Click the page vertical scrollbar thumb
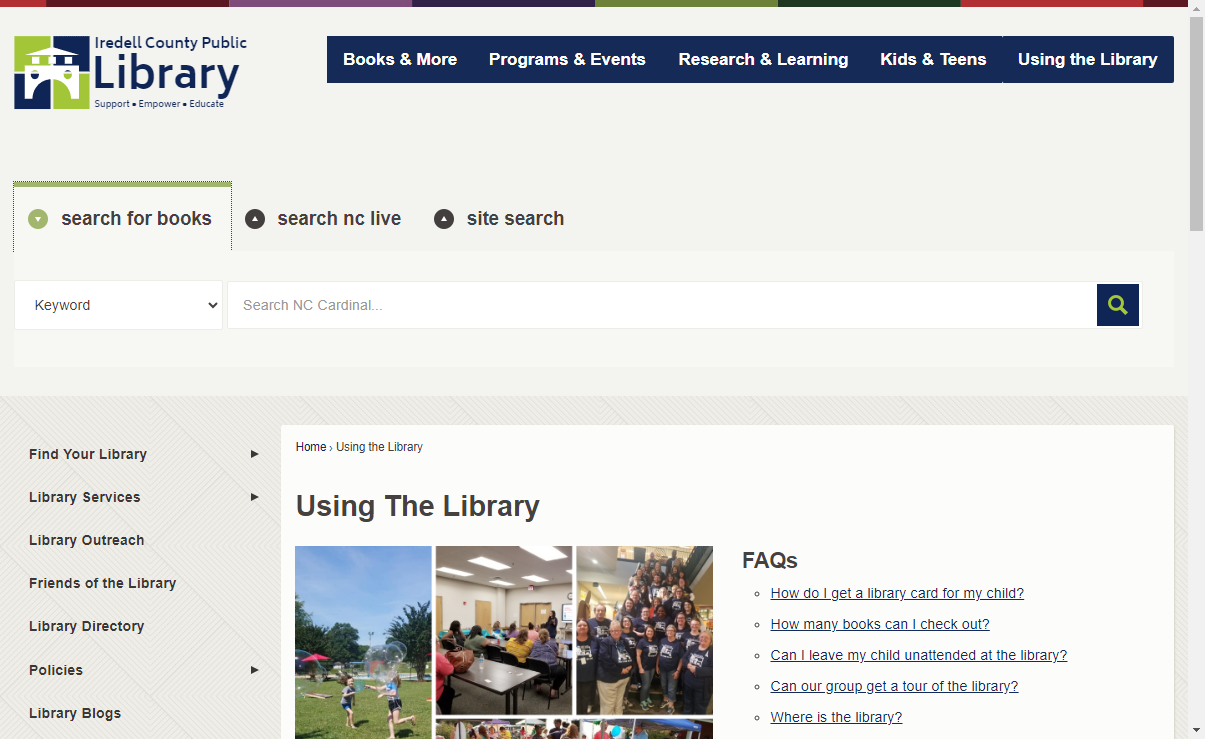The image size is (1205, 739). point(1196,123)
